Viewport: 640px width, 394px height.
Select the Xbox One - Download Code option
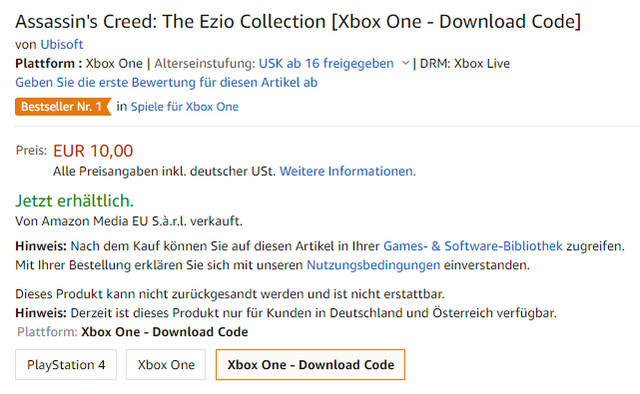[310, 365]
